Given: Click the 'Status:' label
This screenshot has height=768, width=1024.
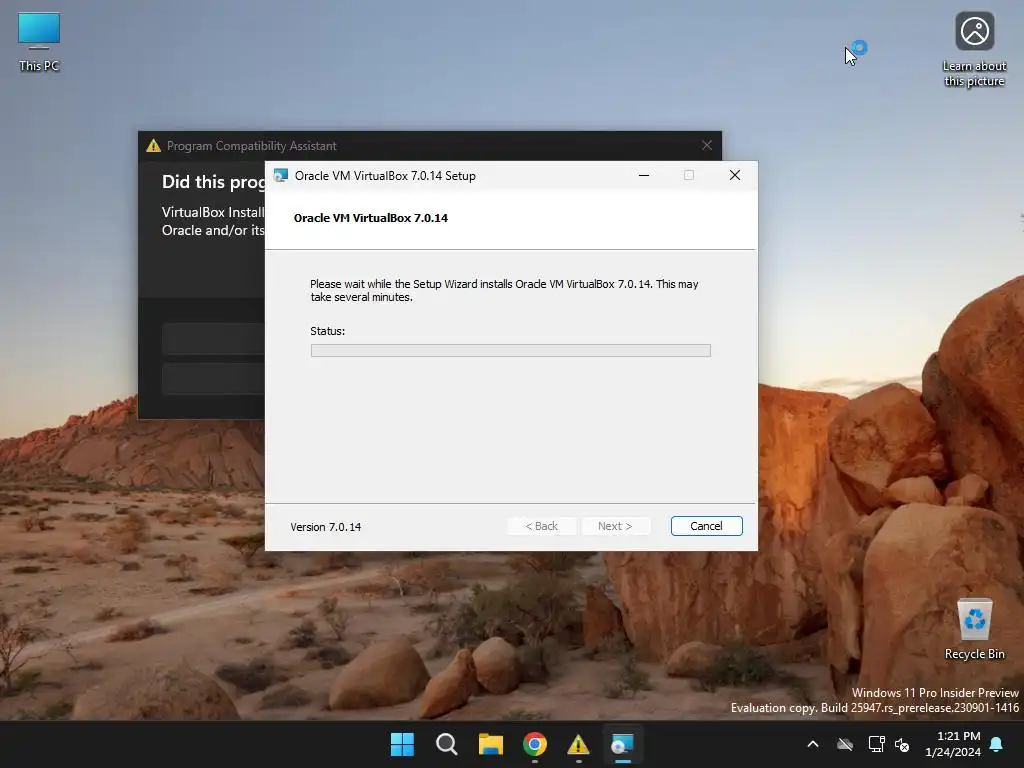Looking at the screenshot, I should tap(327, 331).
